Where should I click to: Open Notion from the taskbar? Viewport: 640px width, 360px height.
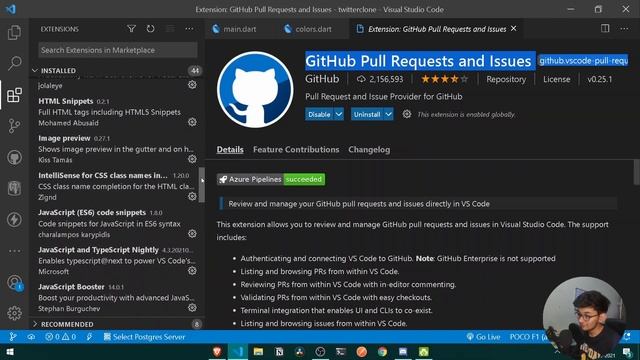click(x=279, y=351)
